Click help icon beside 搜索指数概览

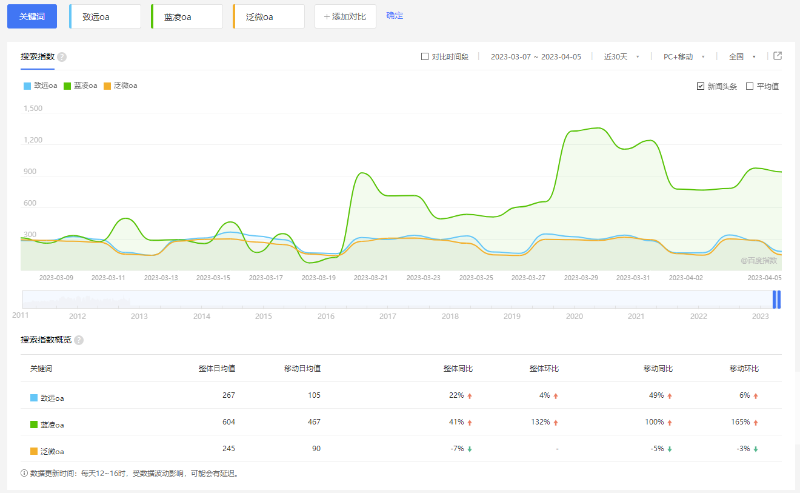pyautogui.click(x=78, y=340)
